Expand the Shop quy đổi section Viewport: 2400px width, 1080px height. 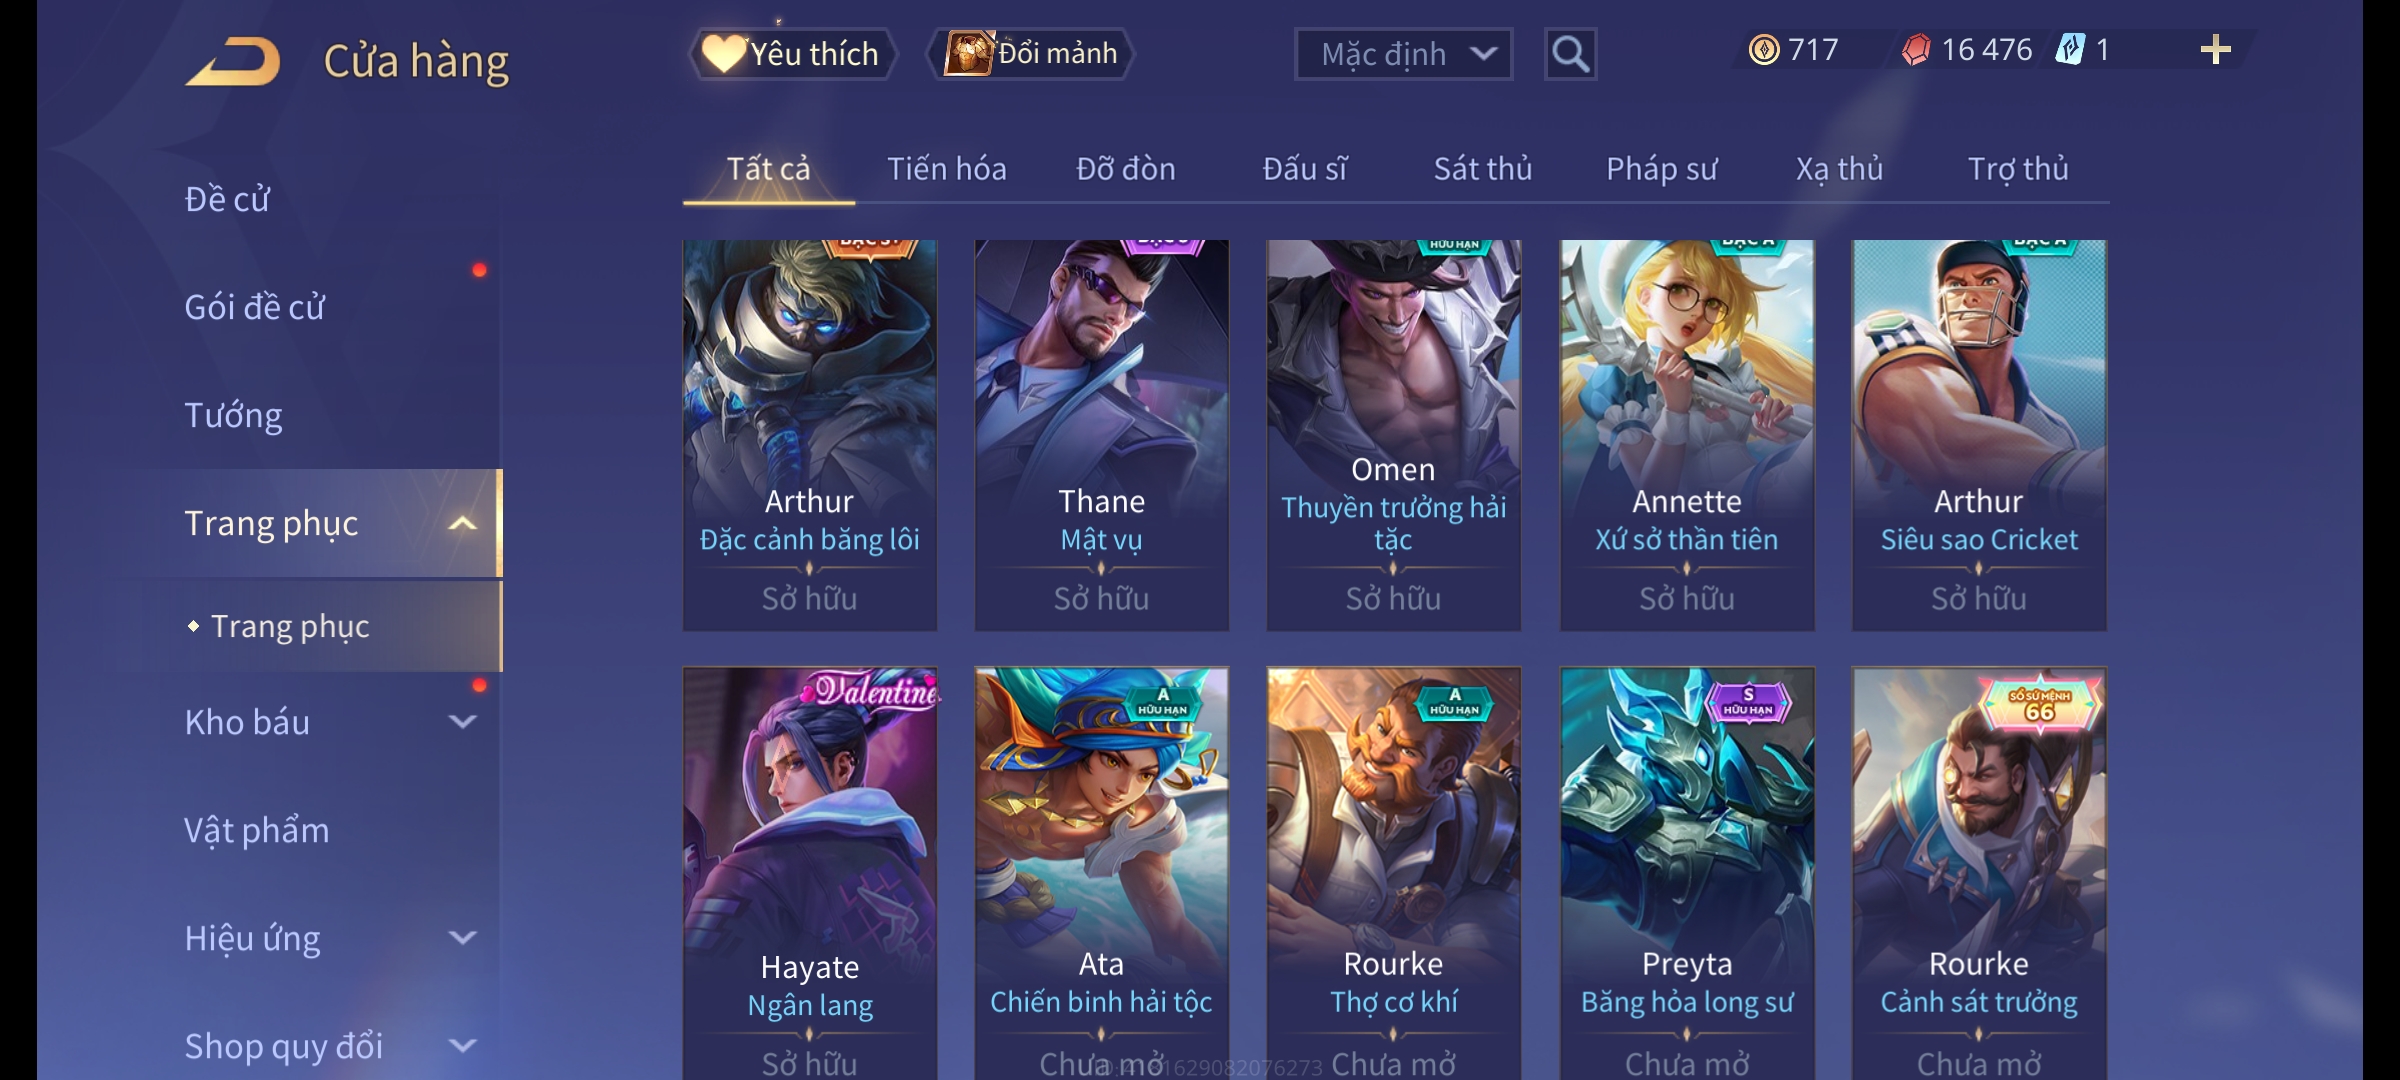462,1045
